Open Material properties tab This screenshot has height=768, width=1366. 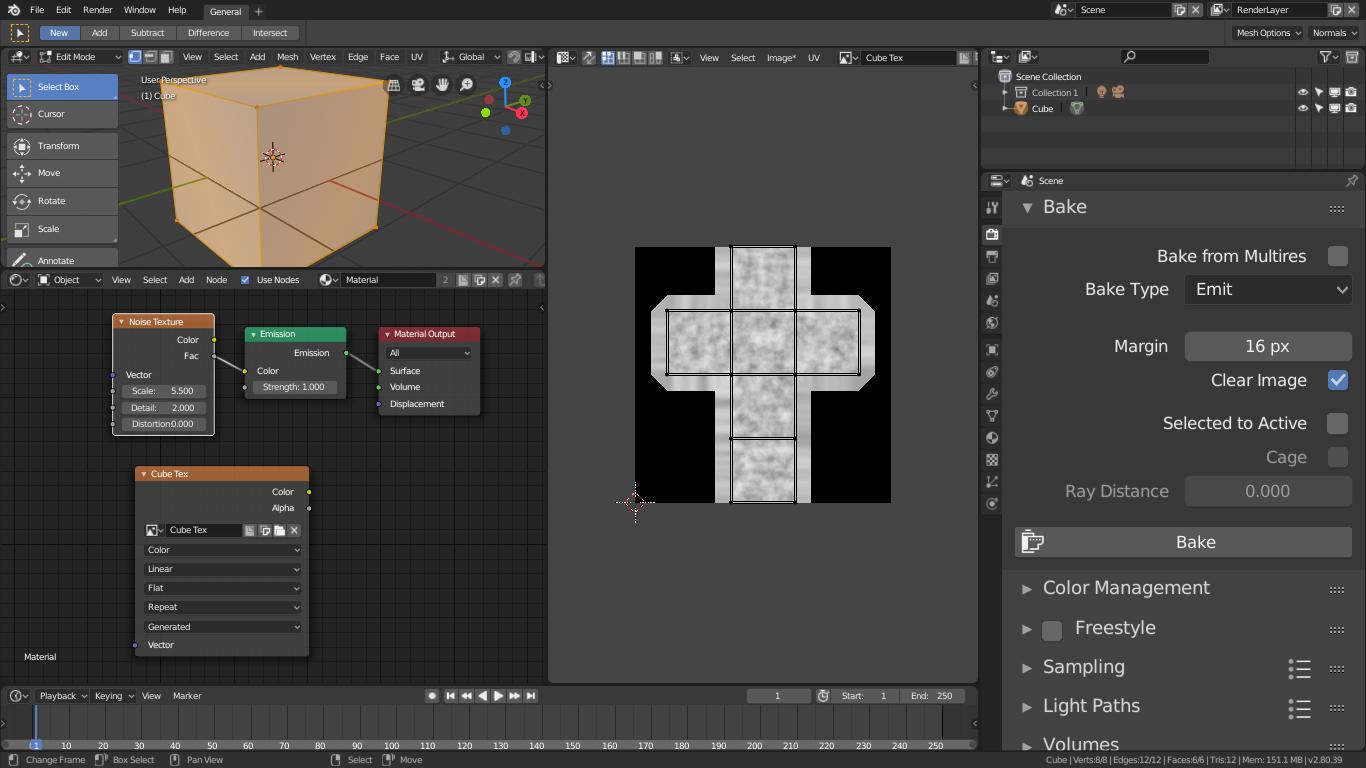[992, 438]
